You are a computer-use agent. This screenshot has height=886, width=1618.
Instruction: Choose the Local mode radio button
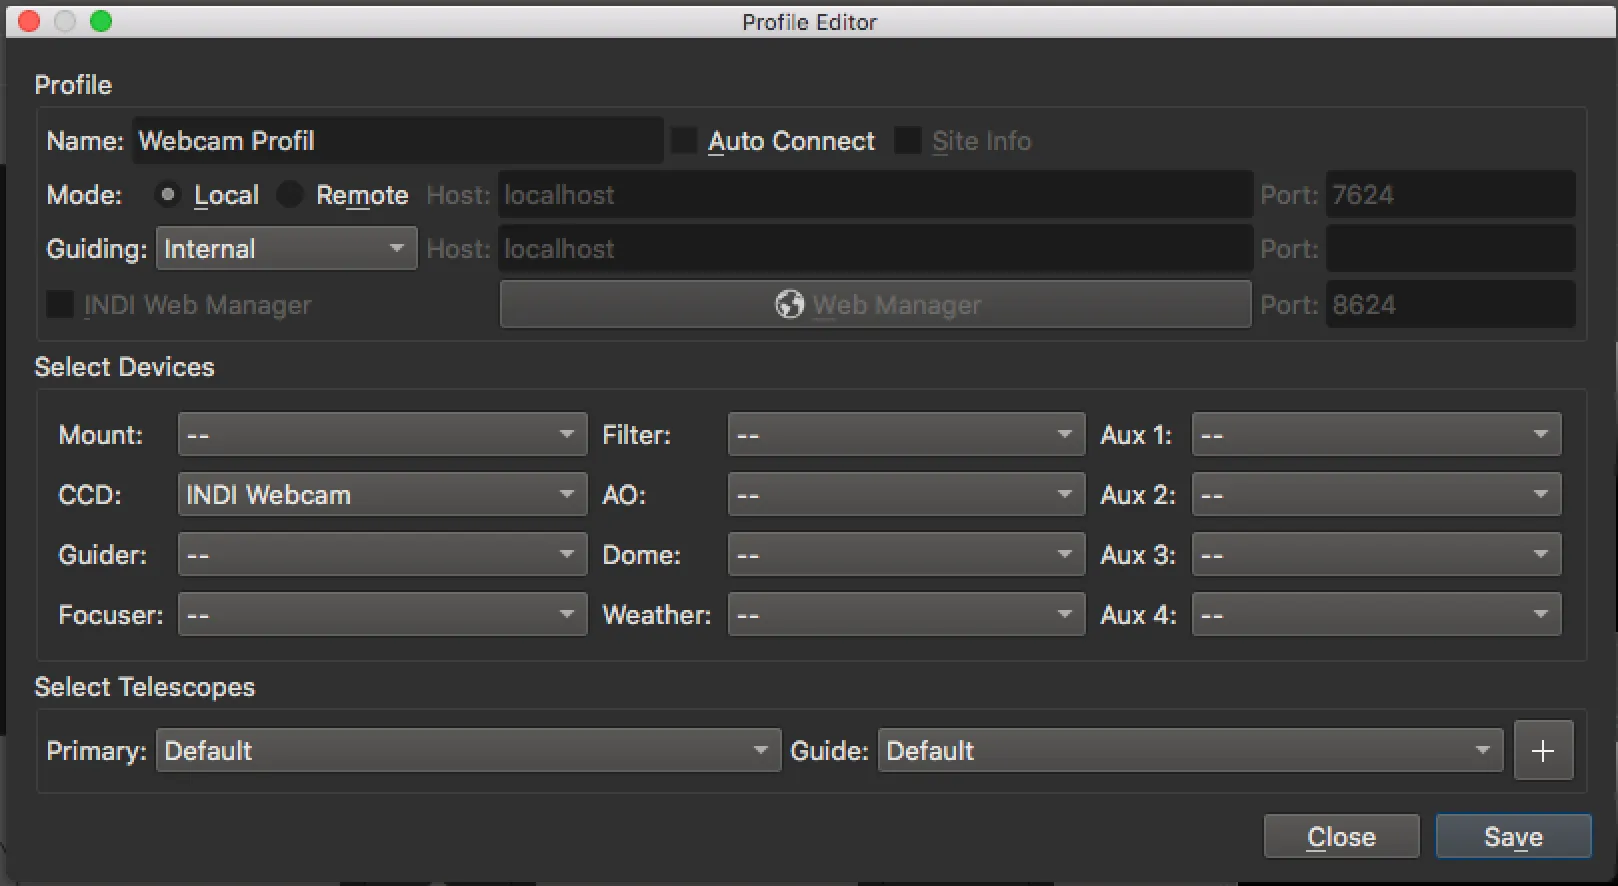point(168,195)
